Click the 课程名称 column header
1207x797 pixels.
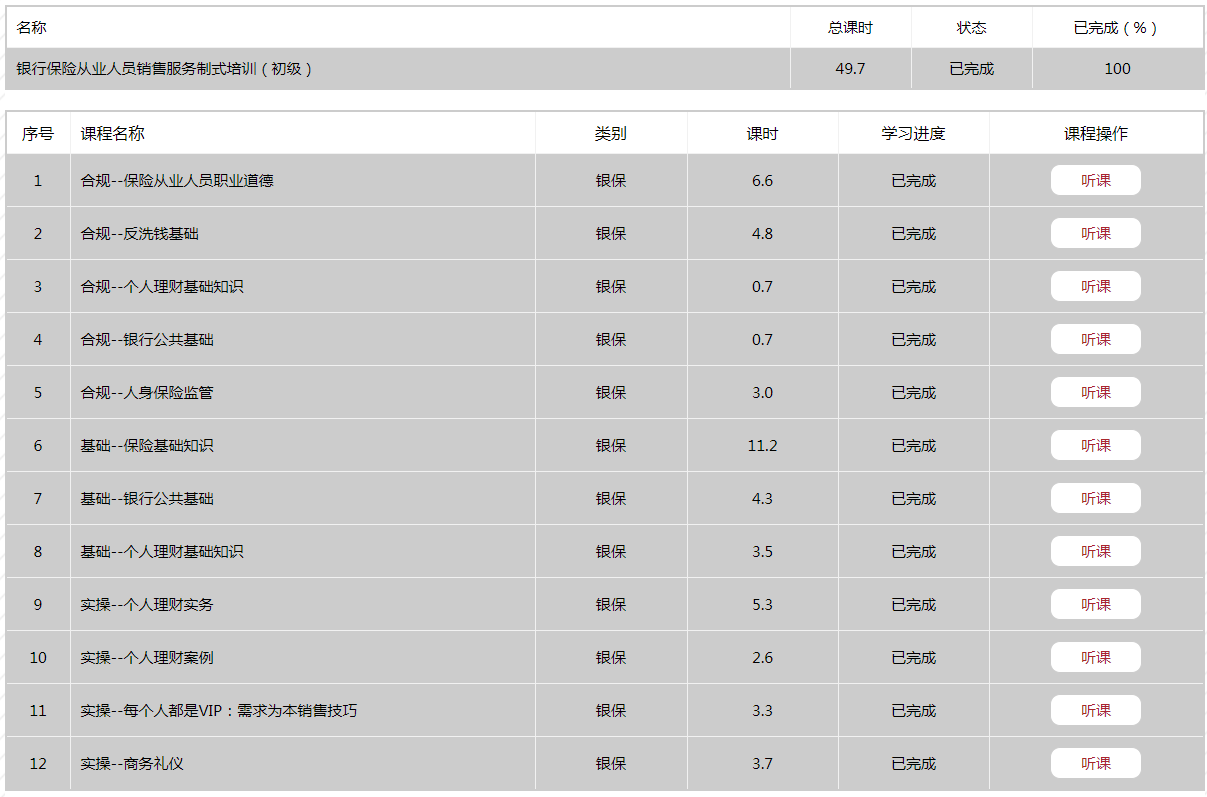tap(113, 134)
